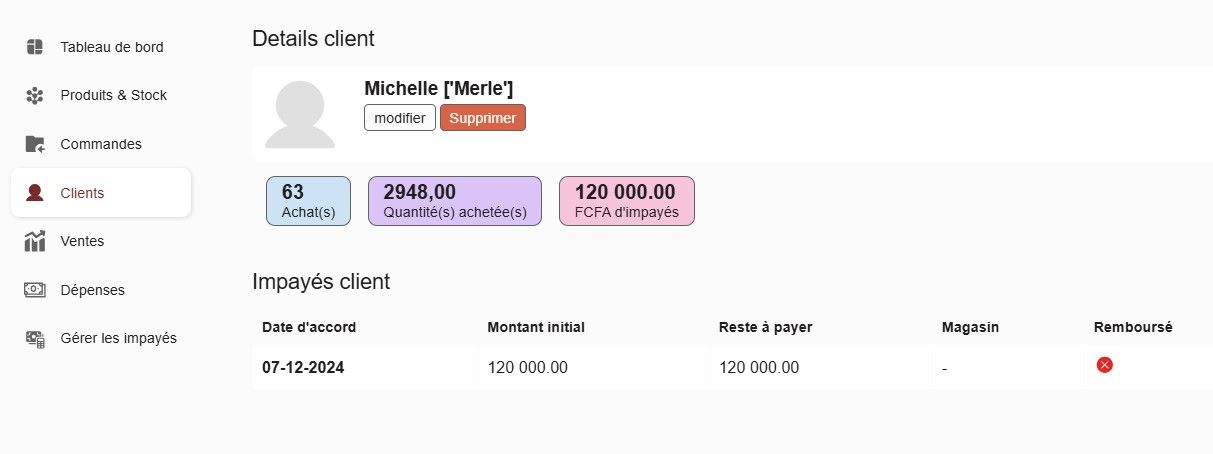Click the red not-reimbursed status icon
Image resolution: width=1213 pixels, height=454 pixels.
point(1105,365)
